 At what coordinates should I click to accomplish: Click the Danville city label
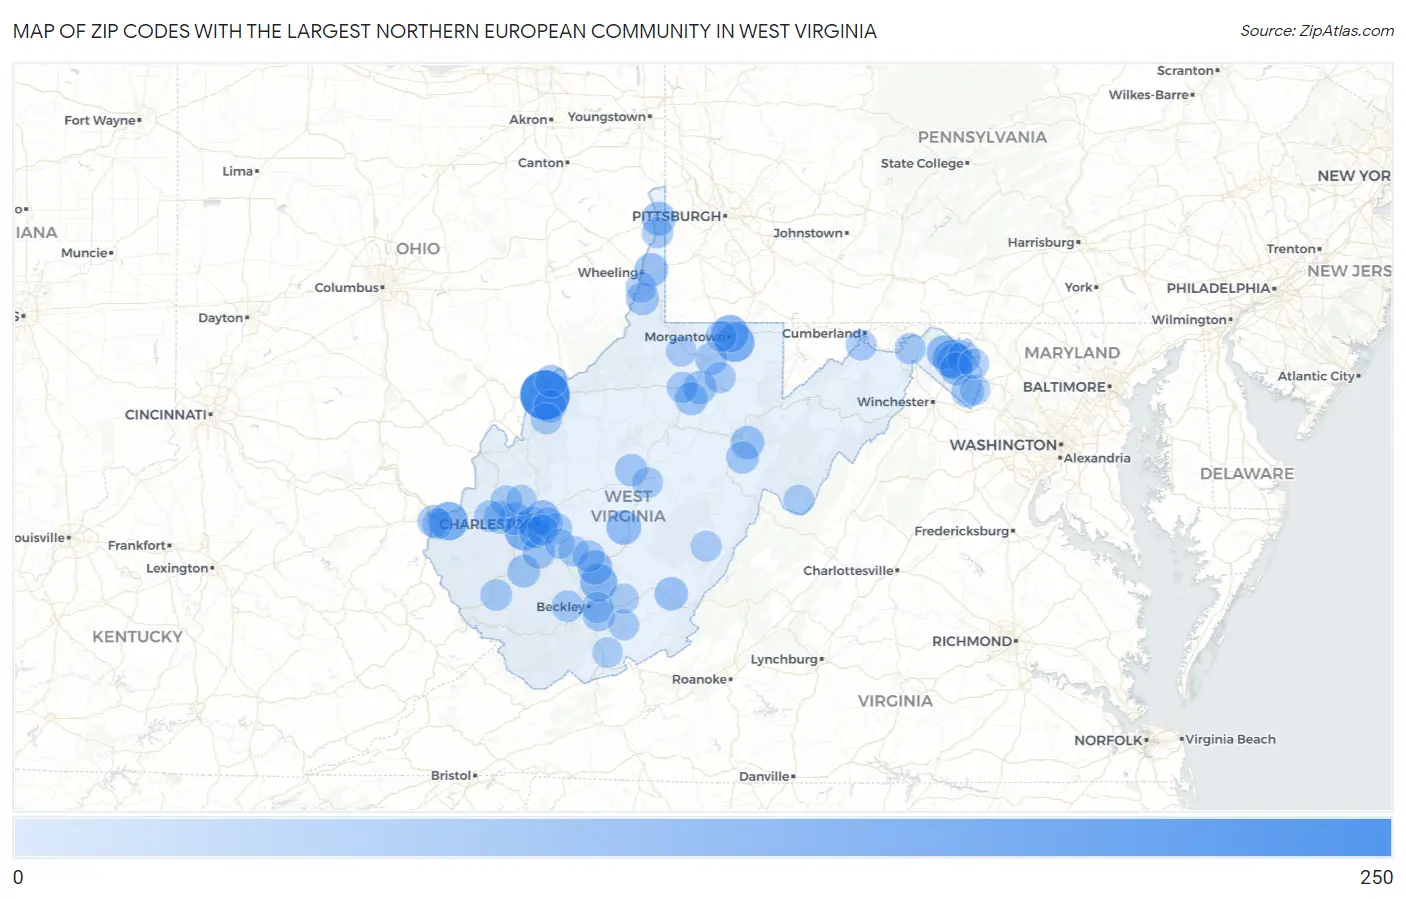(764, 776)
